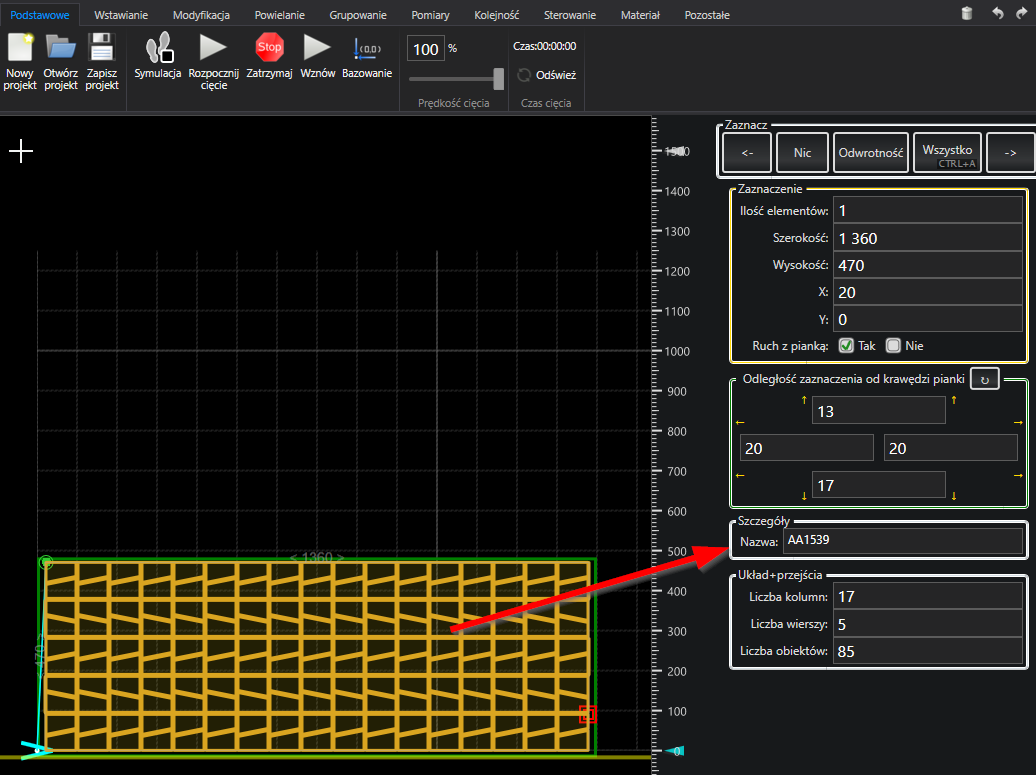Image resolution: width=1036 pixels, height=775 pixels.
Task: Run Bazowanie homing icon
Action: pos(367,48)
